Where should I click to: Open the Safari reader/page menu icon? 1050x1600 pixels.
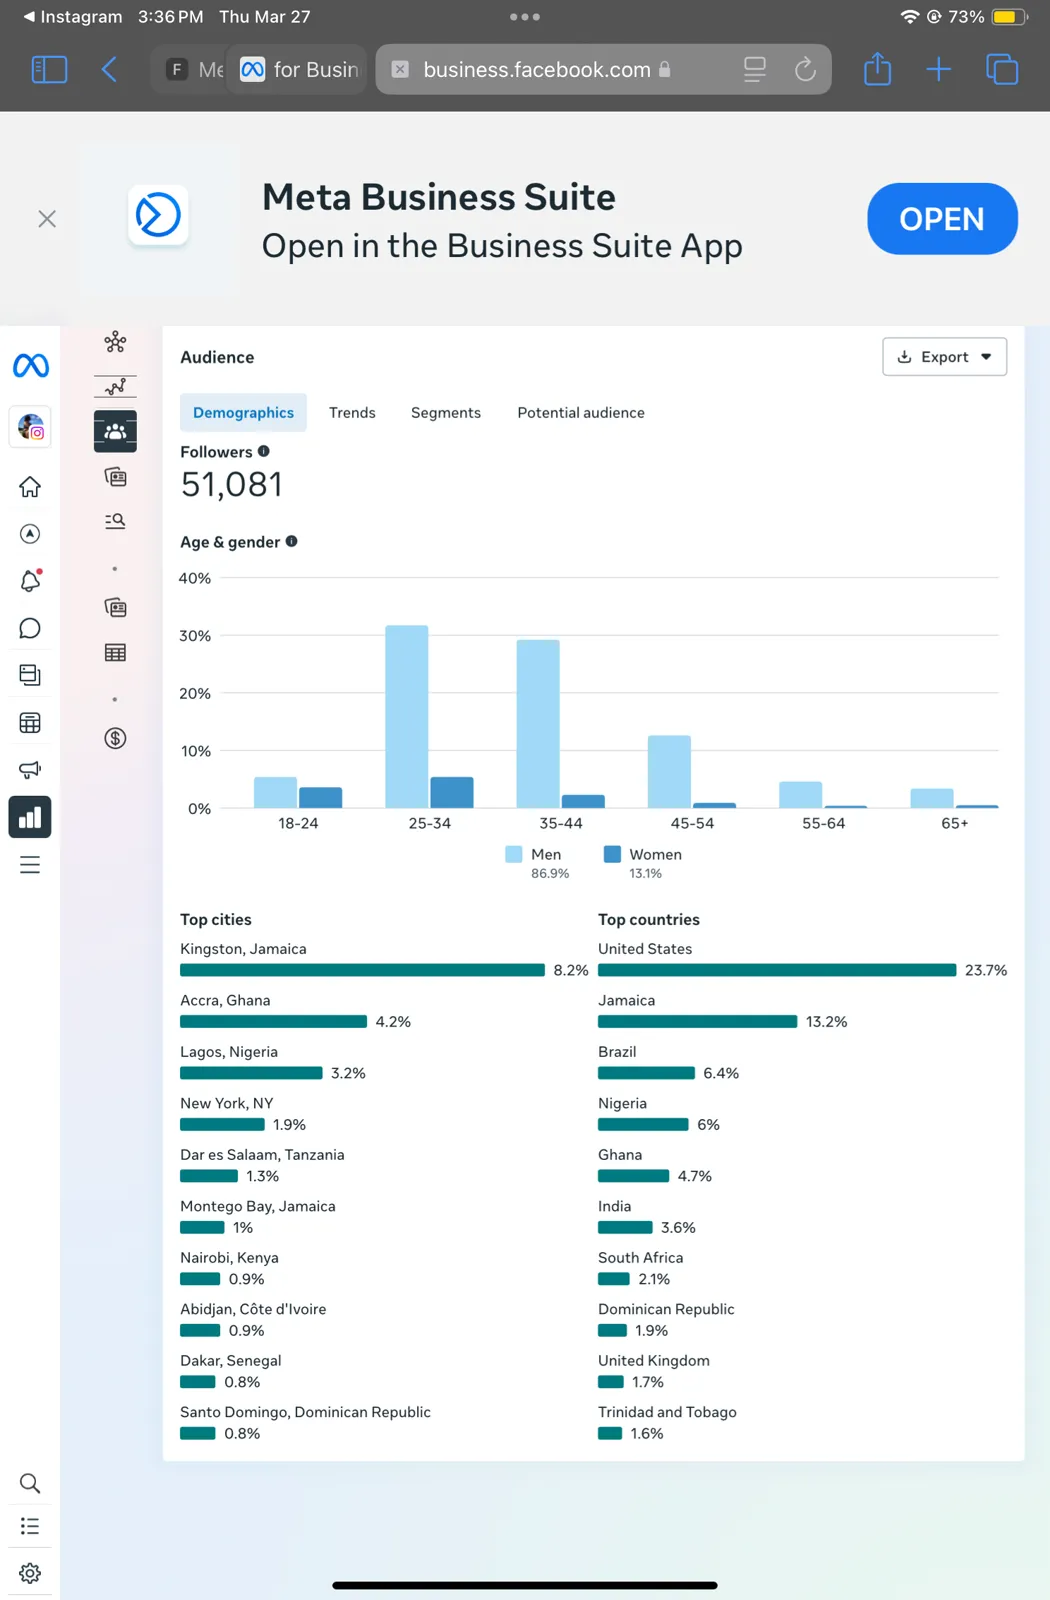(x=755, y=69)
